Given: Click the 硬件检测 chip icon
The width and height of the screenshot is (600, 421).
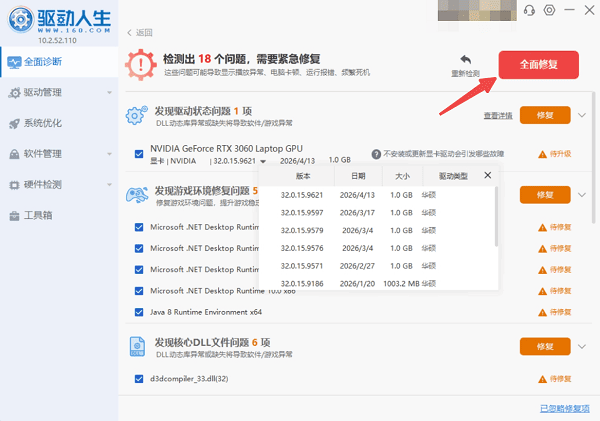Looking at the screenshot, I should tap(14, 185).
